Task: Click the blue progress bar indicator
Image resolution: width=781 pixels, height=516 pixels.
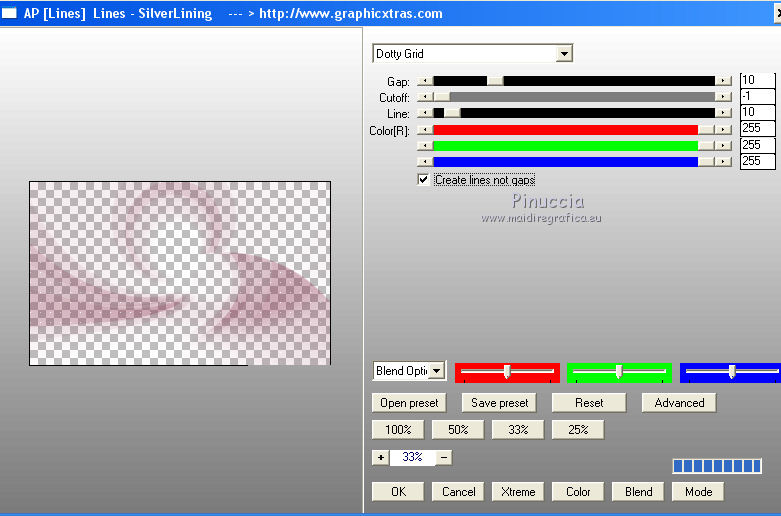Action: [717, 466]
